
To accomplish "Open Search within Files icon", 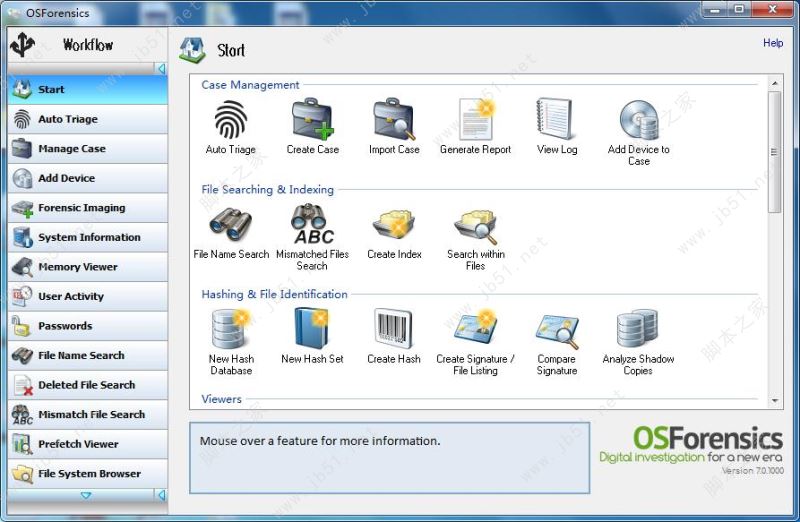I will 476,226.
